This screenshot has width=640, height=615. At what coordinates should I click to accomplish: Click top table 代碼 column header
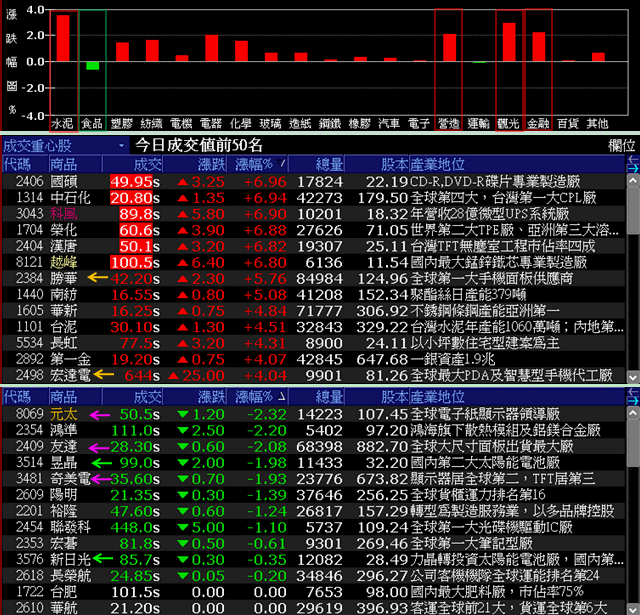pyautogui.click(x=25, y=164)
